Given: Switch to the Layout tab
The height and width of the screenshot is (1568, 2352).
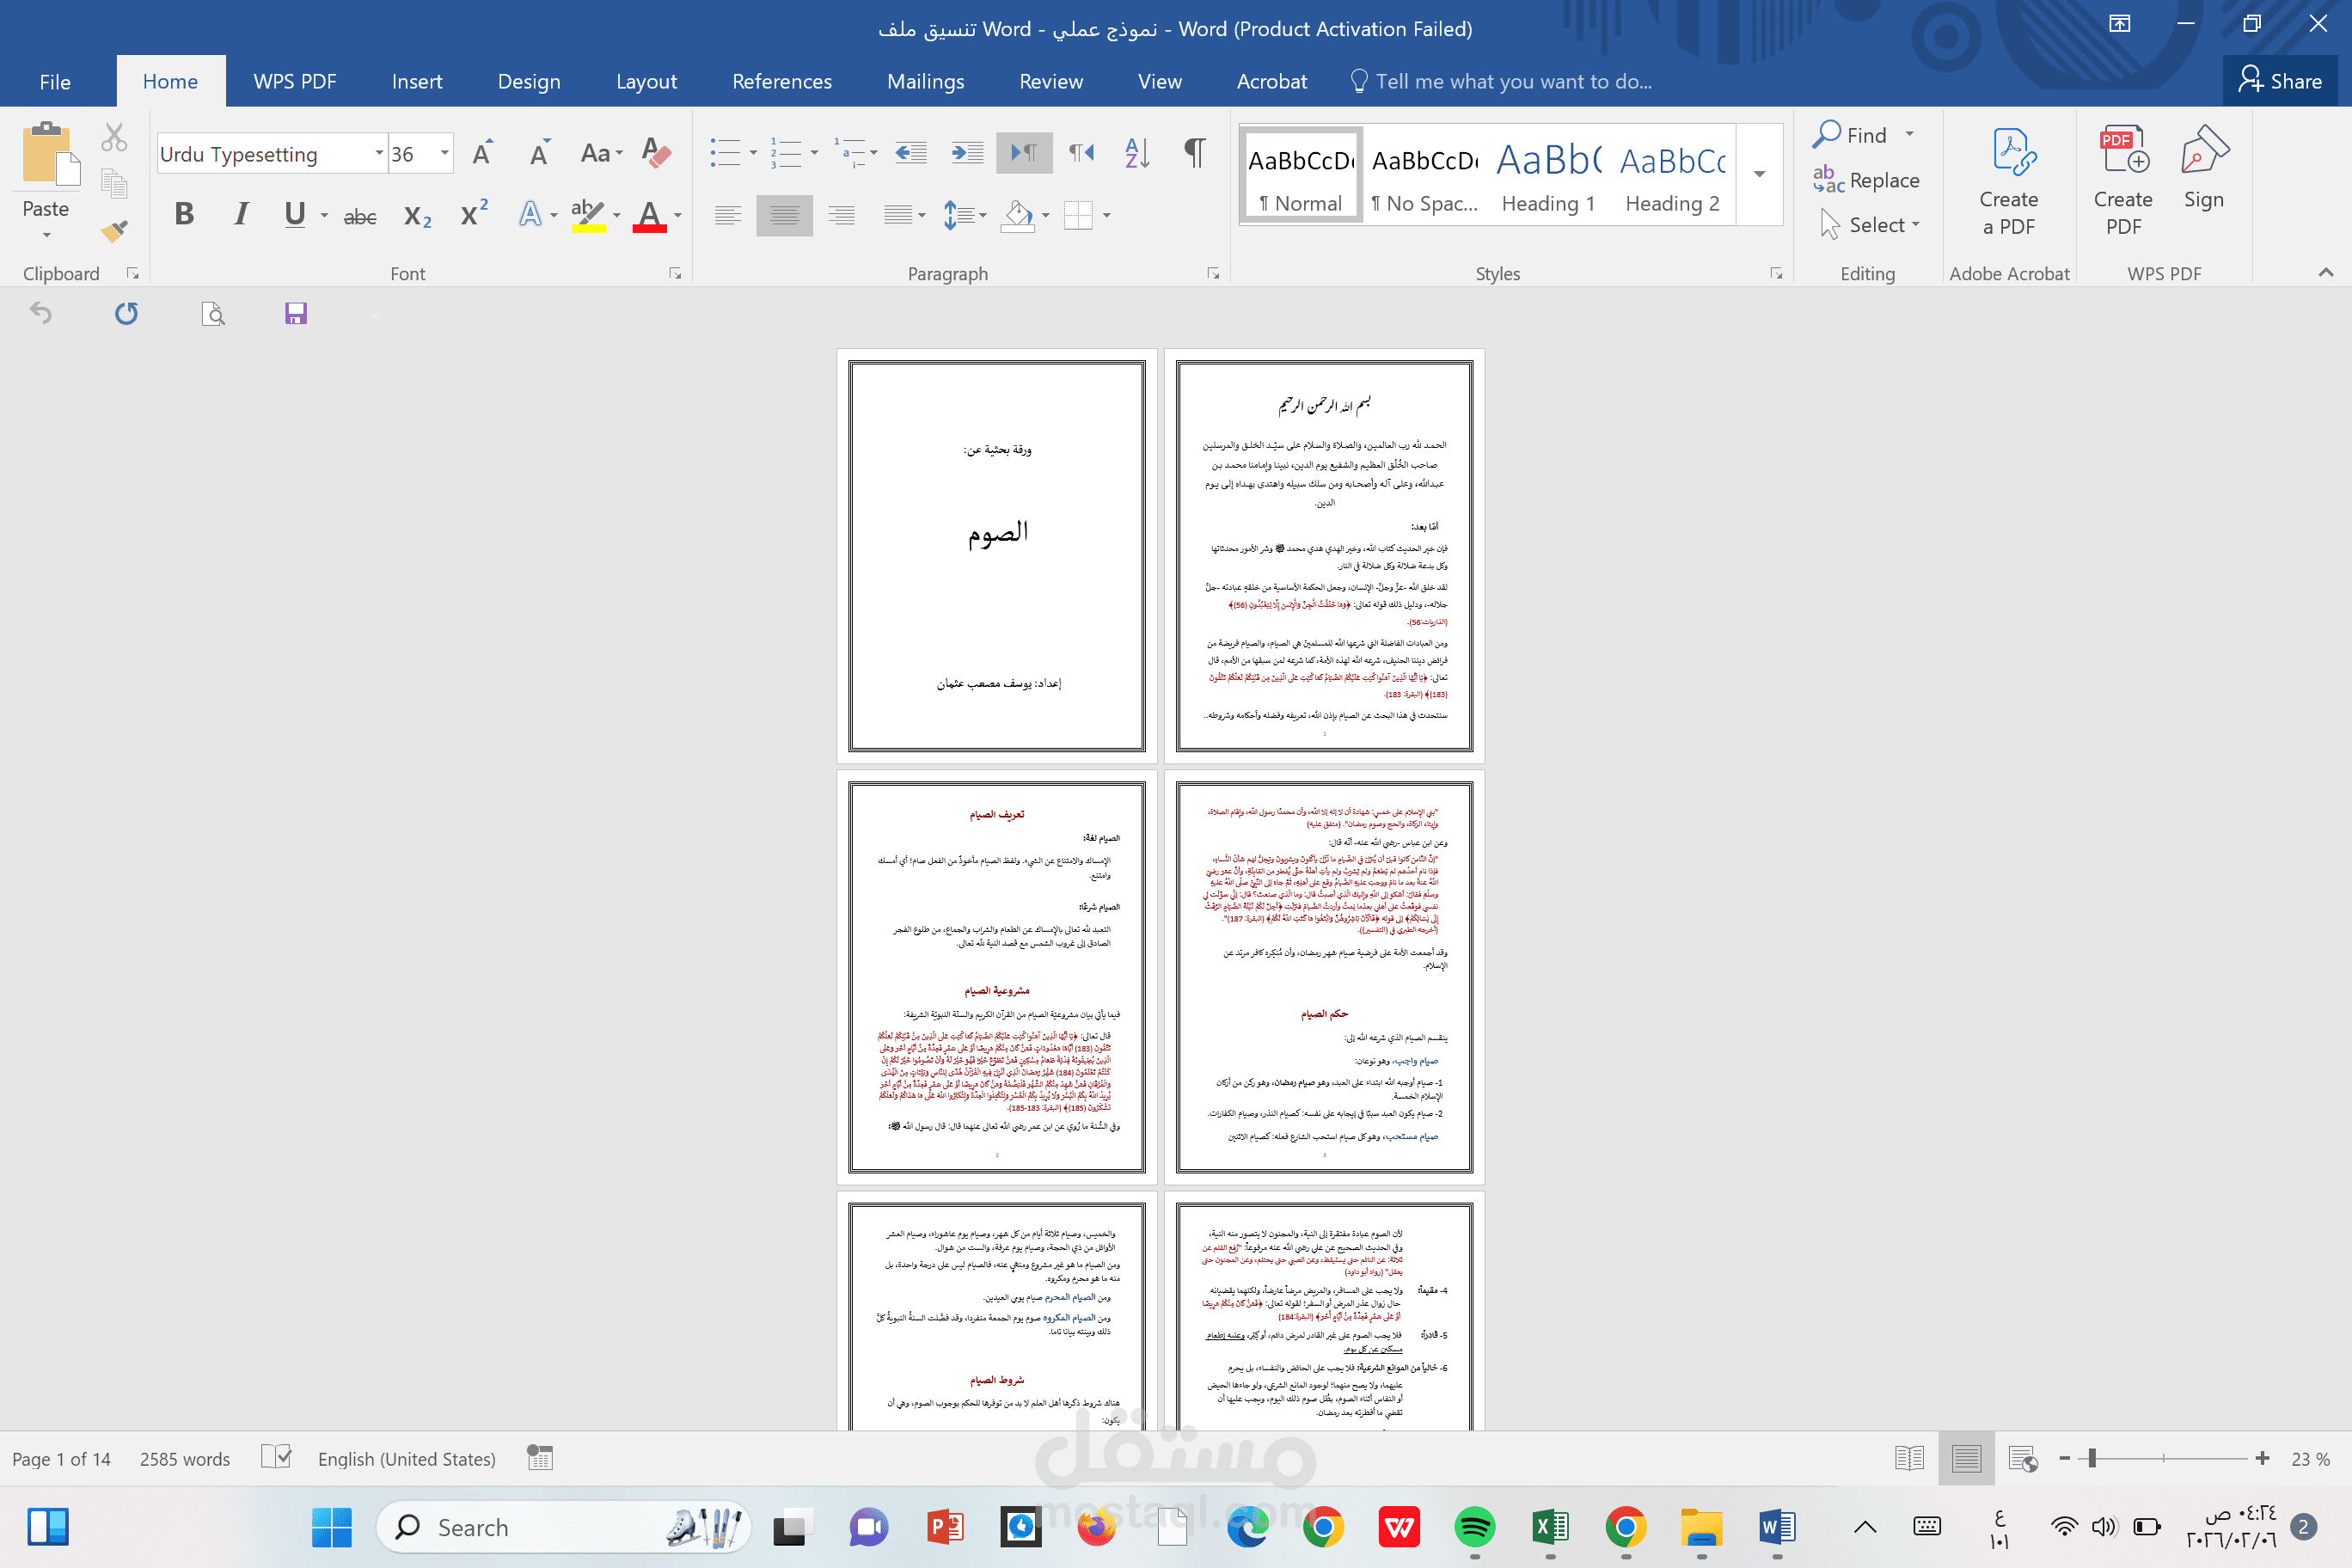Looking at the screenshot, I should click(x=647, y=82).
